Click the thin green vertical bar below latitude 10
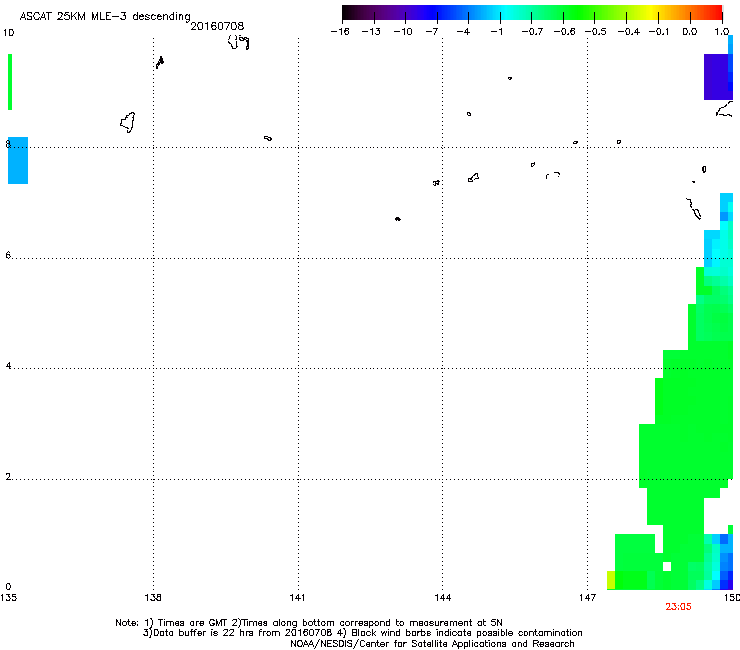The image size is (740, 650). click(x=10, y=82)
